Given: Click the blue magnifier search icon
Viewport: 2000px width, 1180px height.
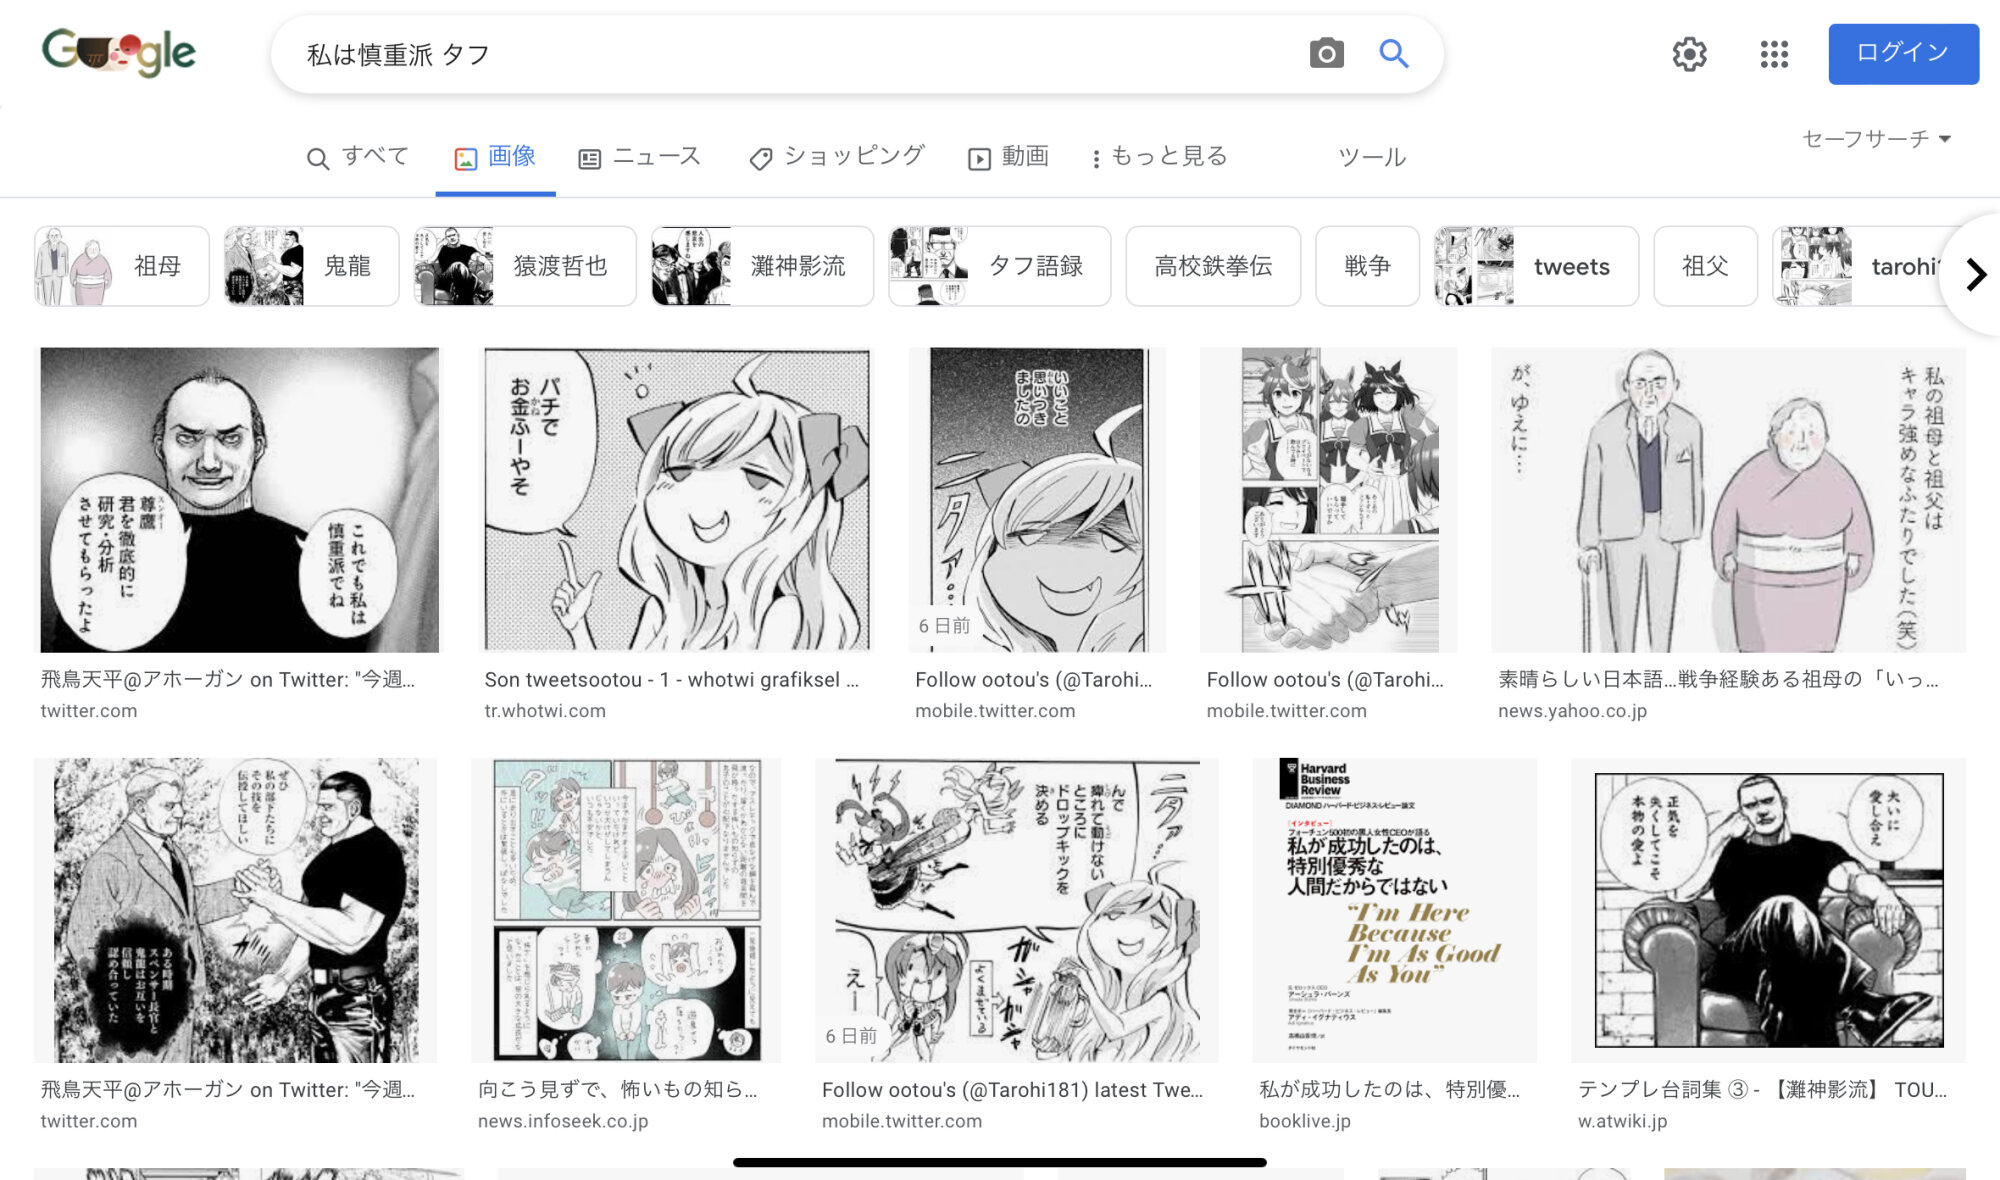Looking at the screenshot, I should click(x=1393, y=54).
